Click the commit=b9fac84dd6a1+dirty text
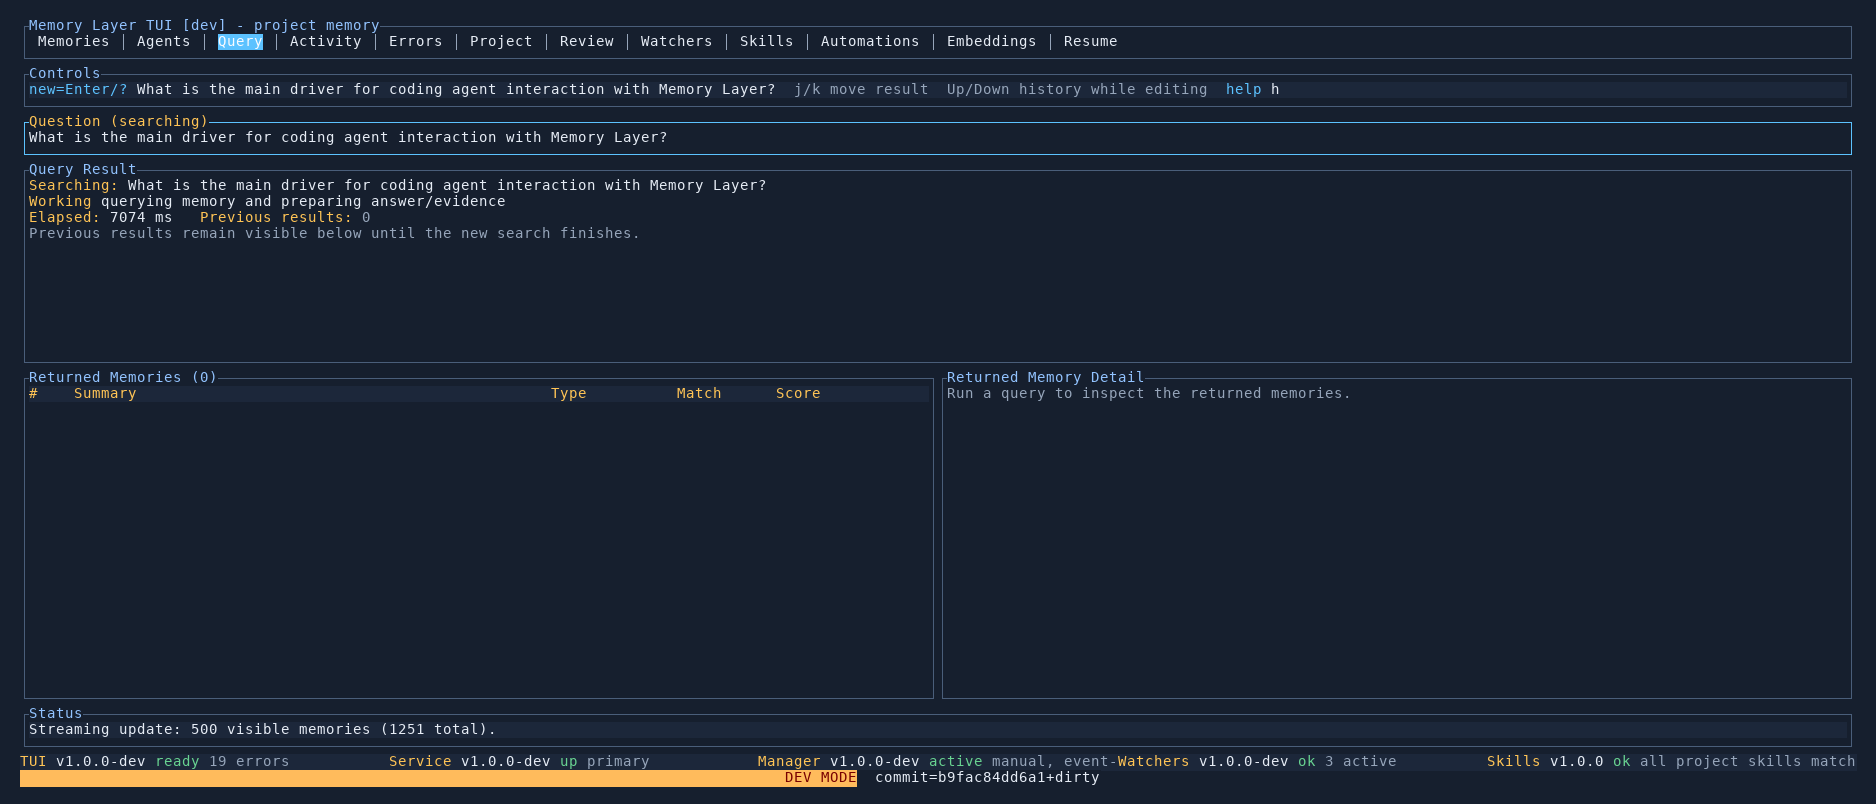Viewport: 1876px width, 804px height. tap(987, 777)
